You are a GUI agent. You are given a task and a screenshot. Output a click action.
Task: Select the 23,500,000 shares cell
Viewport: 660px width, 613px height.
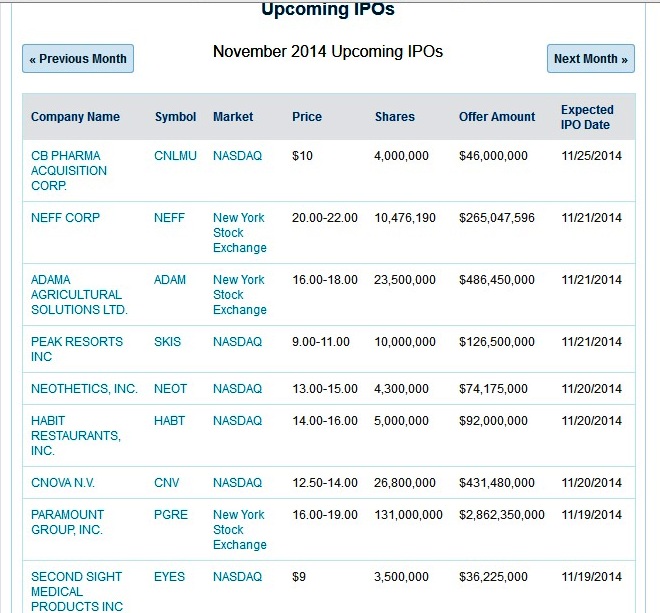[405, 280]
